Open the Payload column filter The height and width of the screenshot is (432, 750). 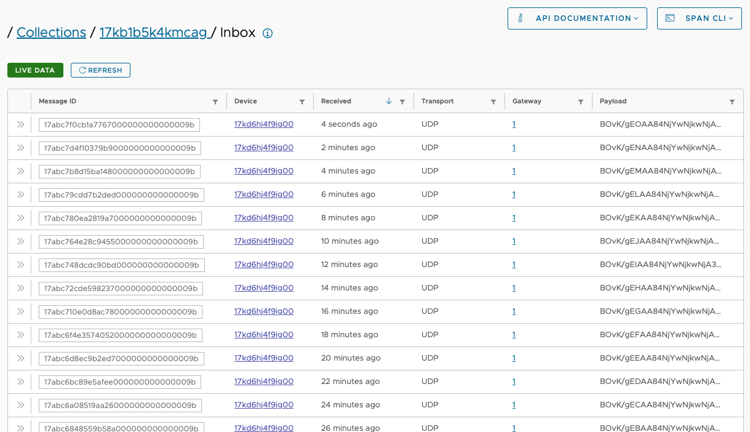coord(732,102)
